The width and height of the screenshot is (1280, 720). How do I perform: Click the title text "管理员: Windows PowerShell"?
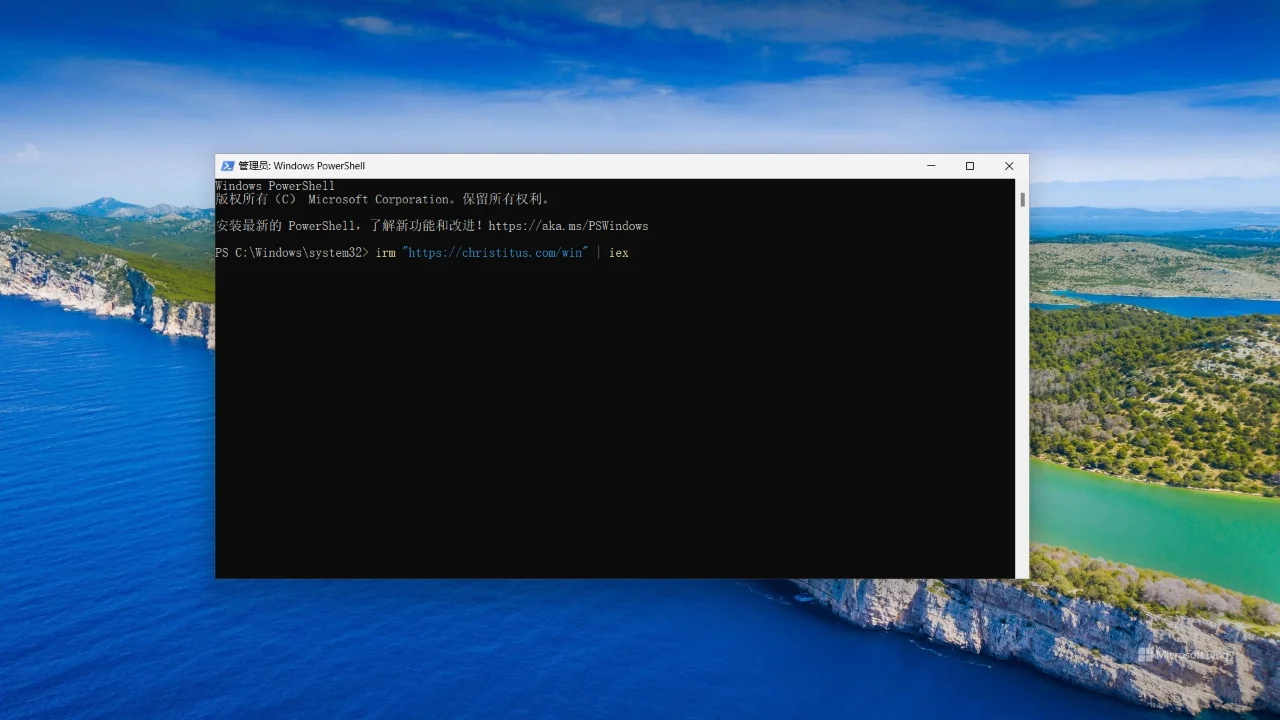301,166
